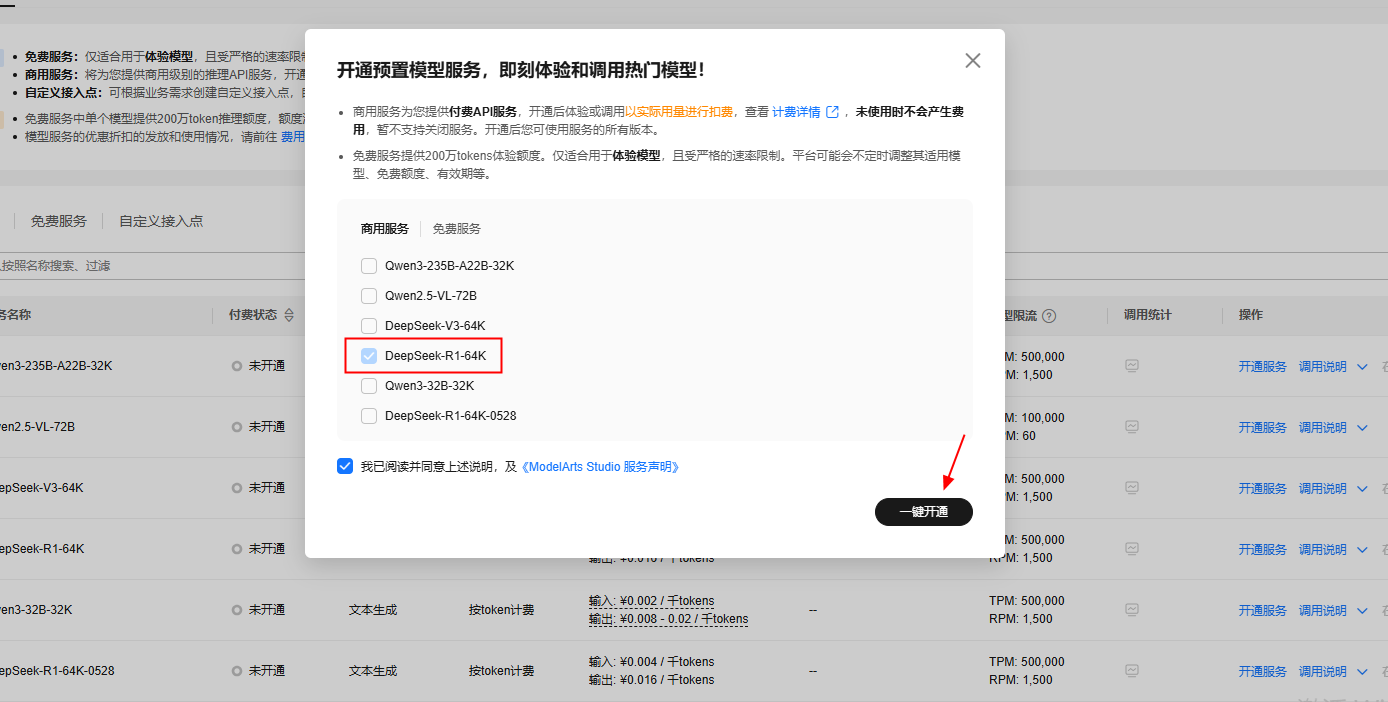This screenshot has height=702, width=1388.
Task: Close the dialog with the X icon
Action: (x=973, y=61)
